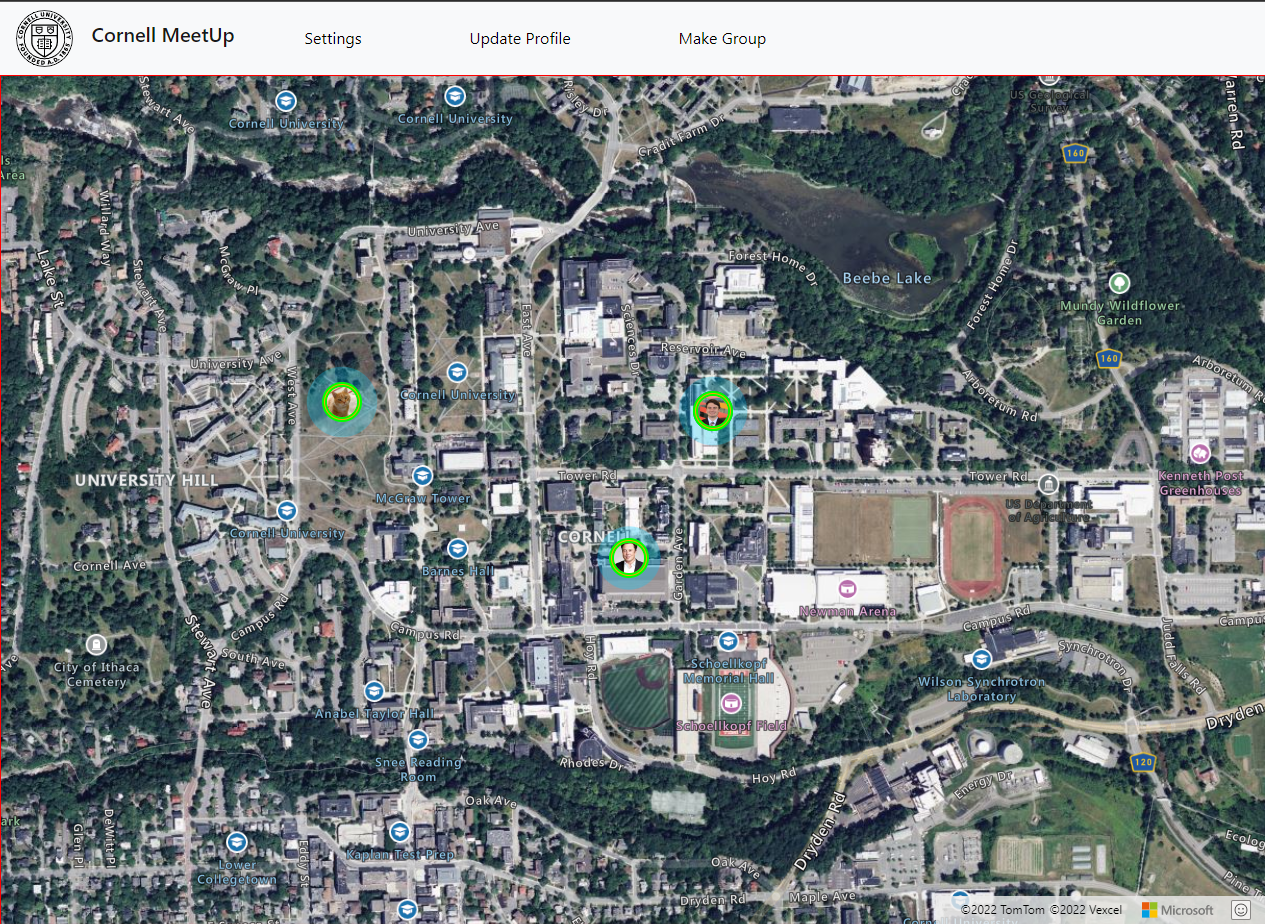The height and width of the screenshot is (924, 1265).
Task: Click the ©2022 TomTom copyright text
Action: 1003,910
